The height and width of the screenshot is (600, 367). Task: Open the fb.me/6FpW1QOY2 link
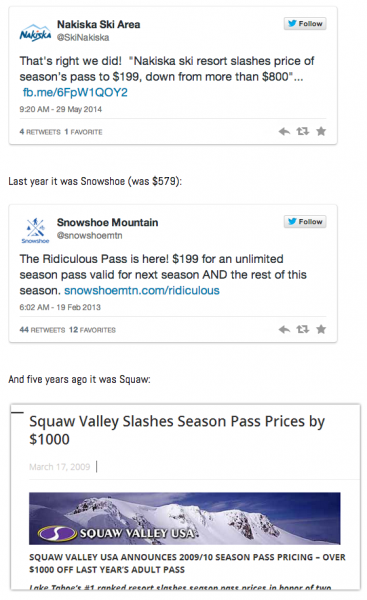(x=75, y=93)
